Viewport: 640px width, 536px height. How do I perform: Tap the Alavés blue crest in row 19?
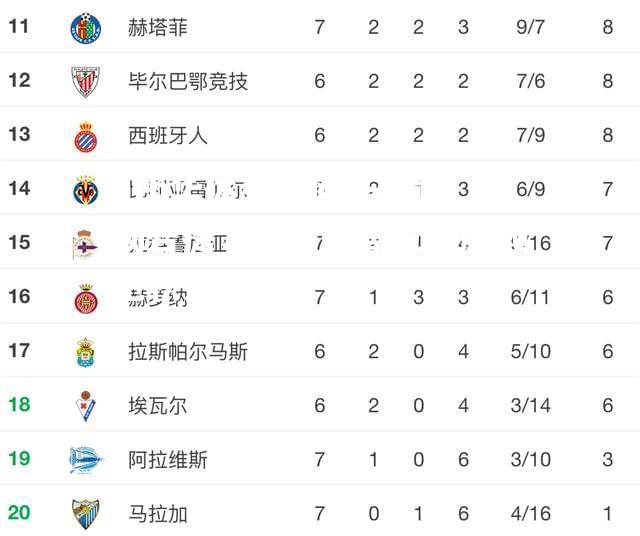tap(86, 460)
